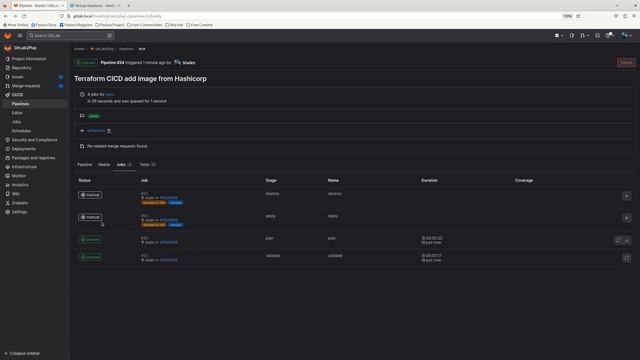Click the manual status badge for destroy job
This screenshot has height=360, width=640.
pos(90,195)
